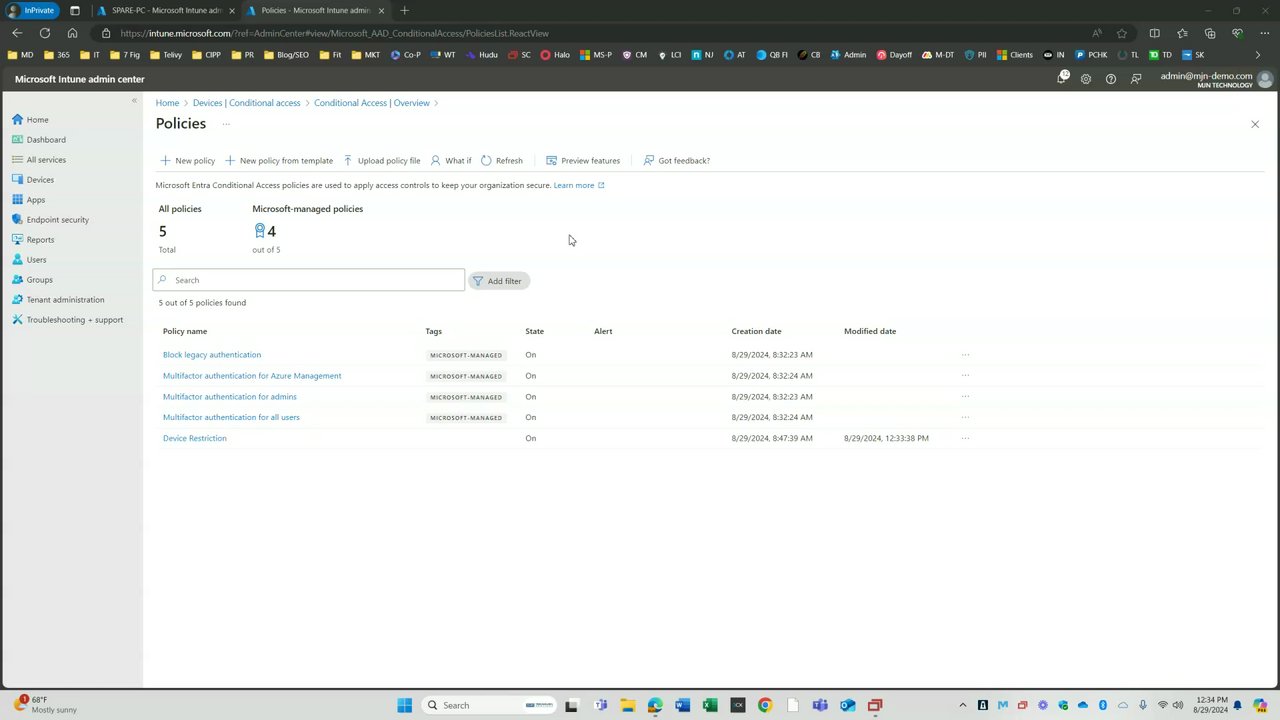The height and width of the screenshot is (720, 1280).
Task: Open the What if tool
Action: [451, 160]
